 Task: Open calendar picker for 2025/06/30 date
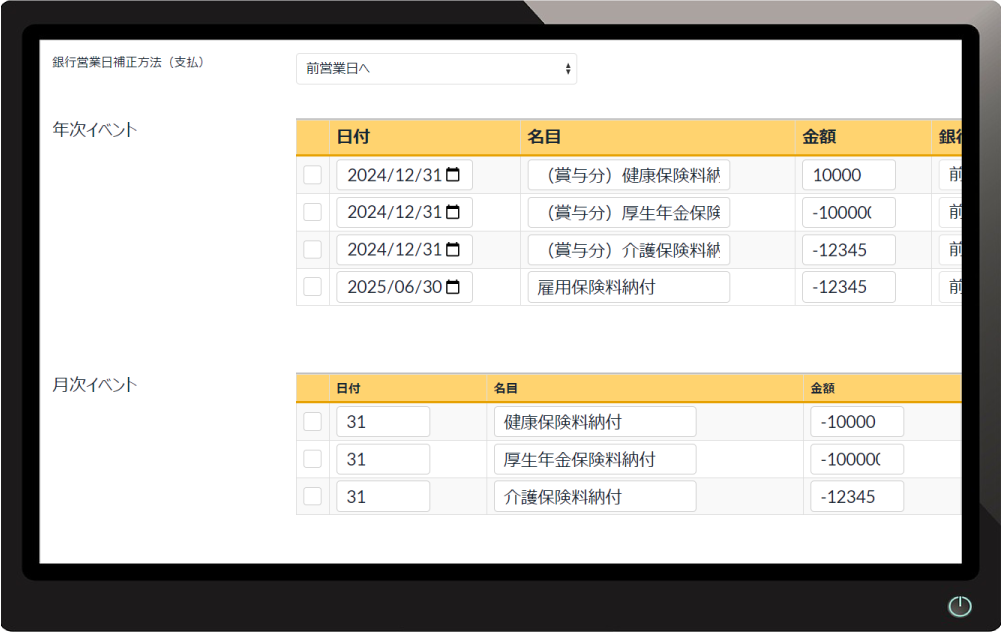pos(453,287)
